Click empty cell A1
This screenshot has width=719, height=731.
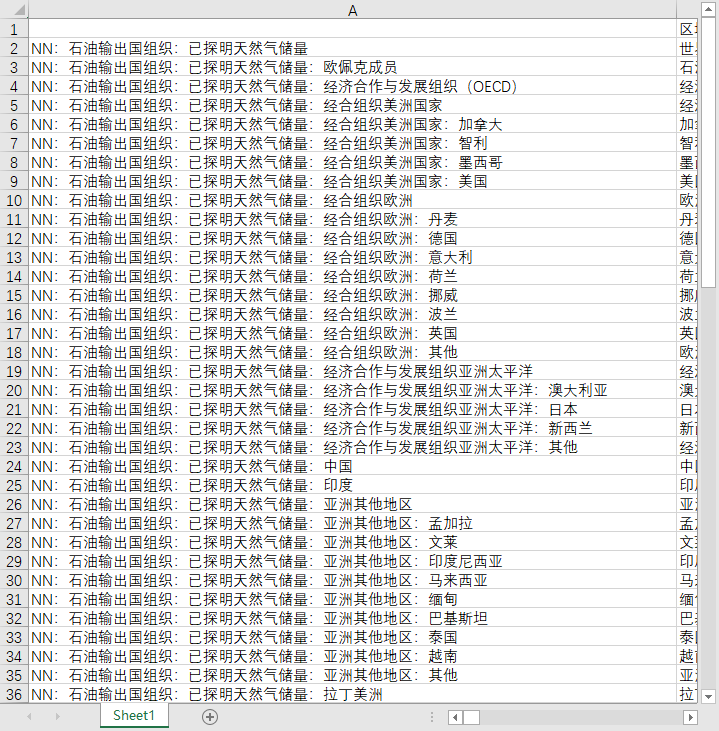[x=353, y=29]
